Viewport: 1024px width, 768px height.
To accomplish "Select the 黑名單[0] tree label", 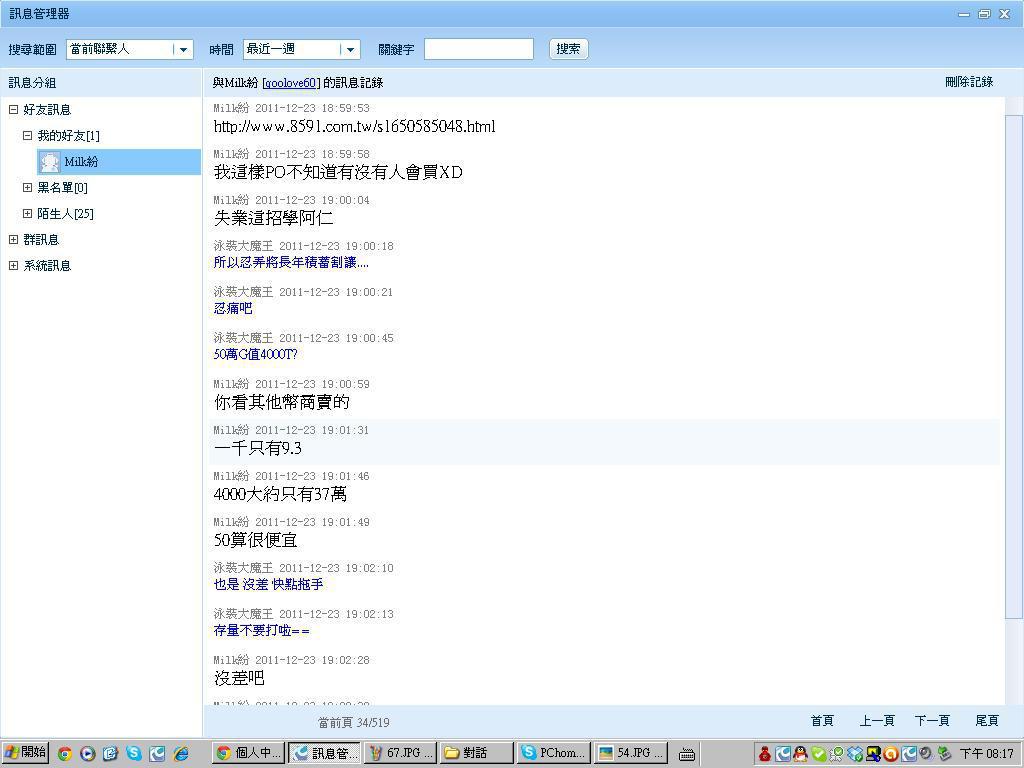I will coord(62,188).
